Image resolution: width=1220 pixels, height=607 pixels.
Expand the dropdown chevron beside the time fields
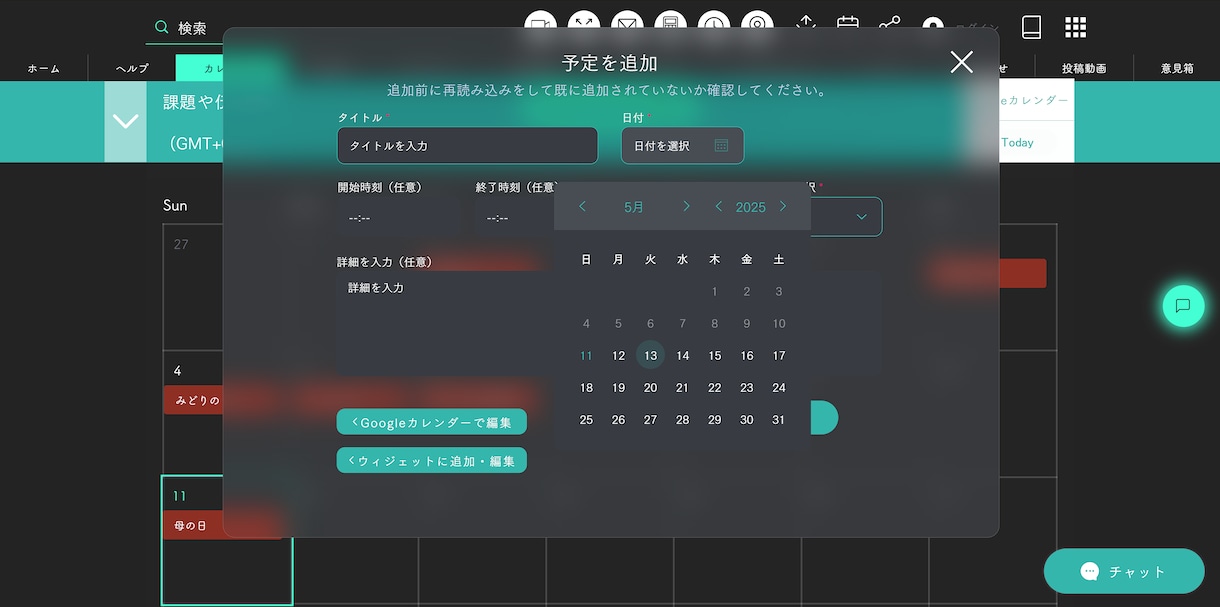(862, 217)
